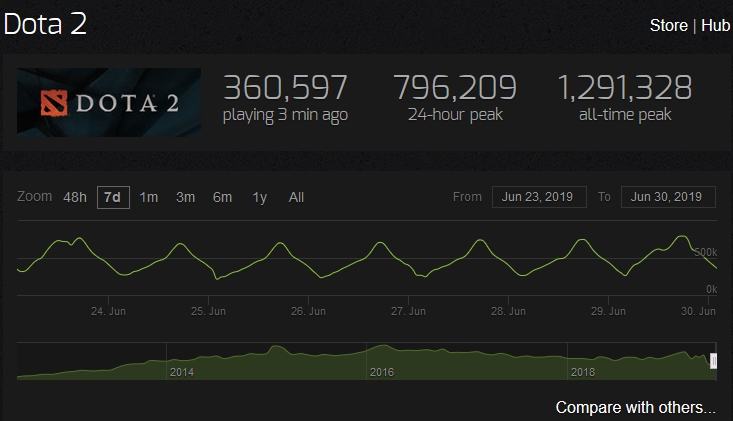This screenshot has height=421, width=733.
Task: Click 2016 in the navigator timeline
Action: [x=382, y=372]
